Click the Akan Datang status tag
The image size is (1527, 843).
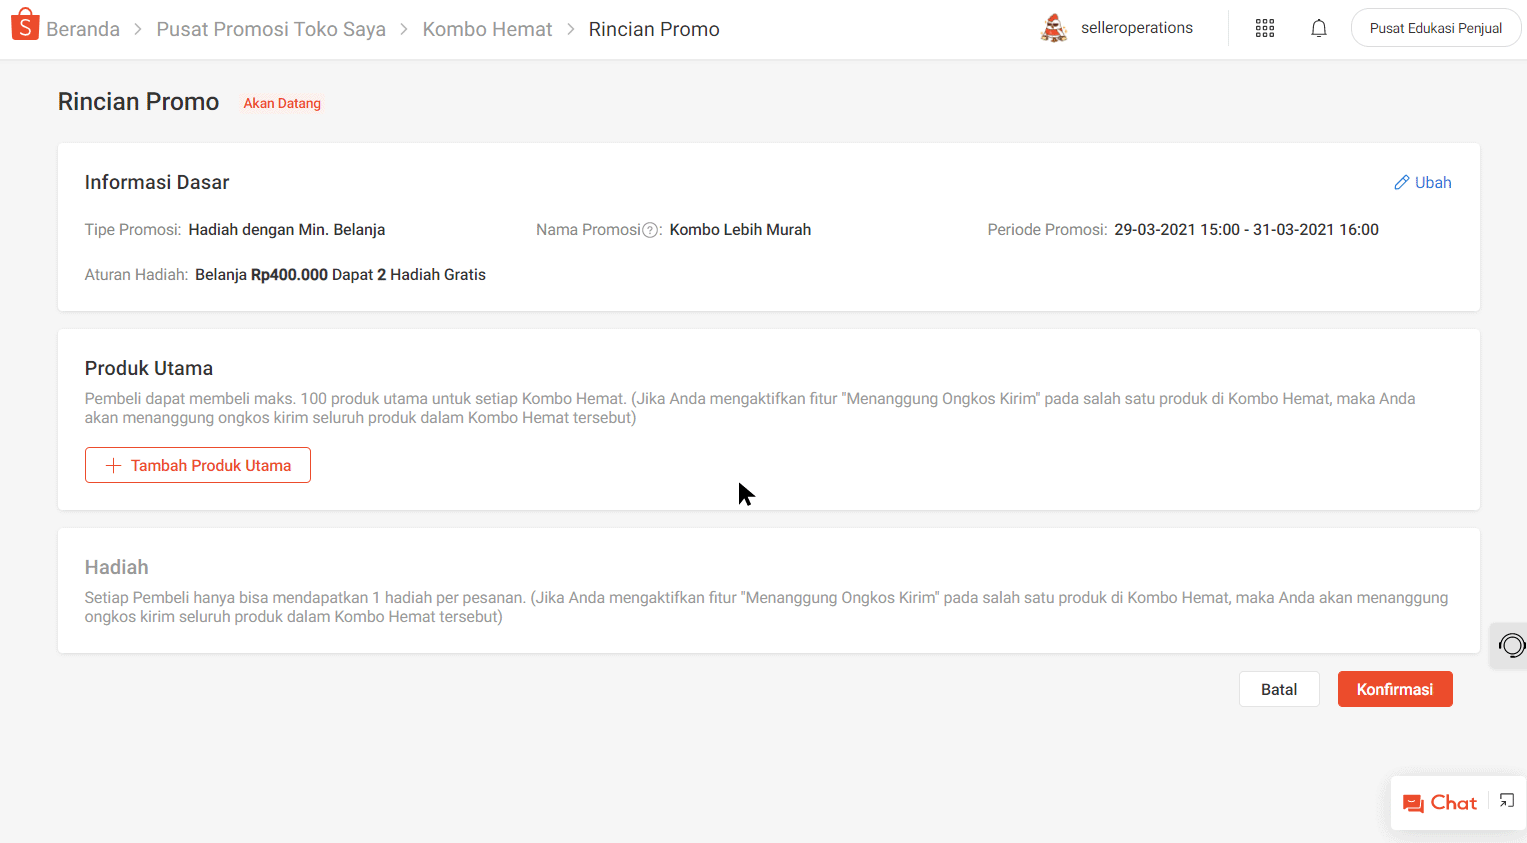click(282, 103)
